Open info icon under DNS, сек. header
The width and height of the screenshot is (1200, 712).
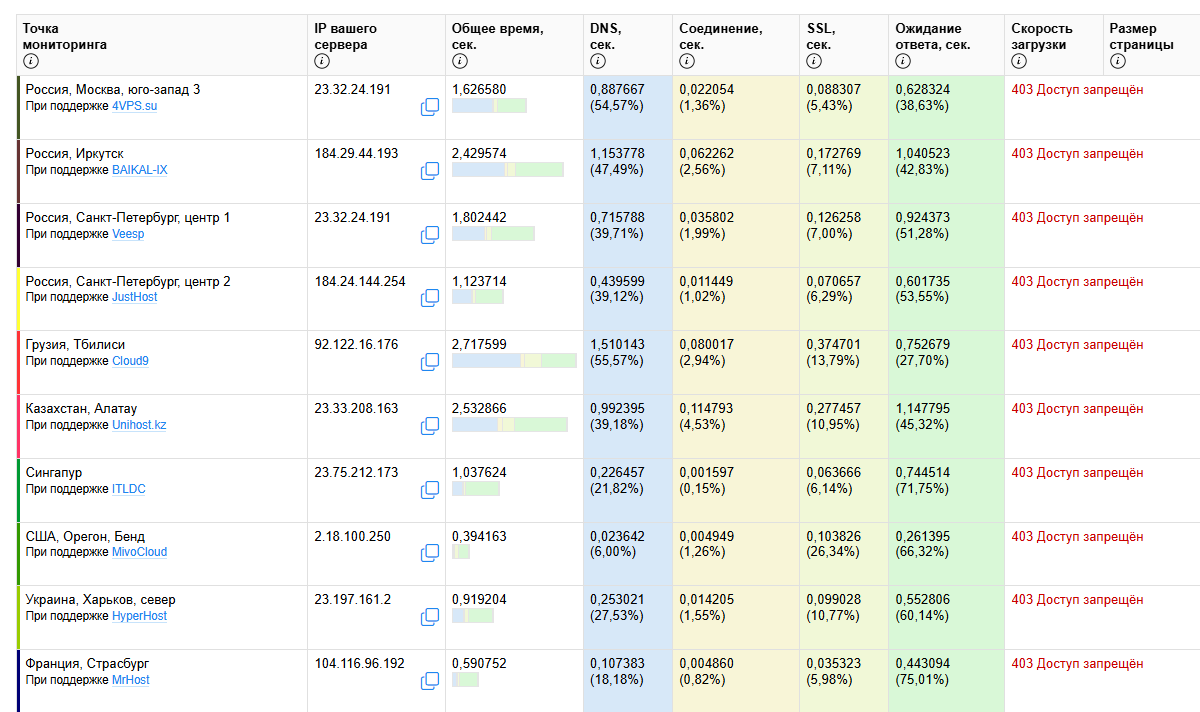[x=598, y=61]
